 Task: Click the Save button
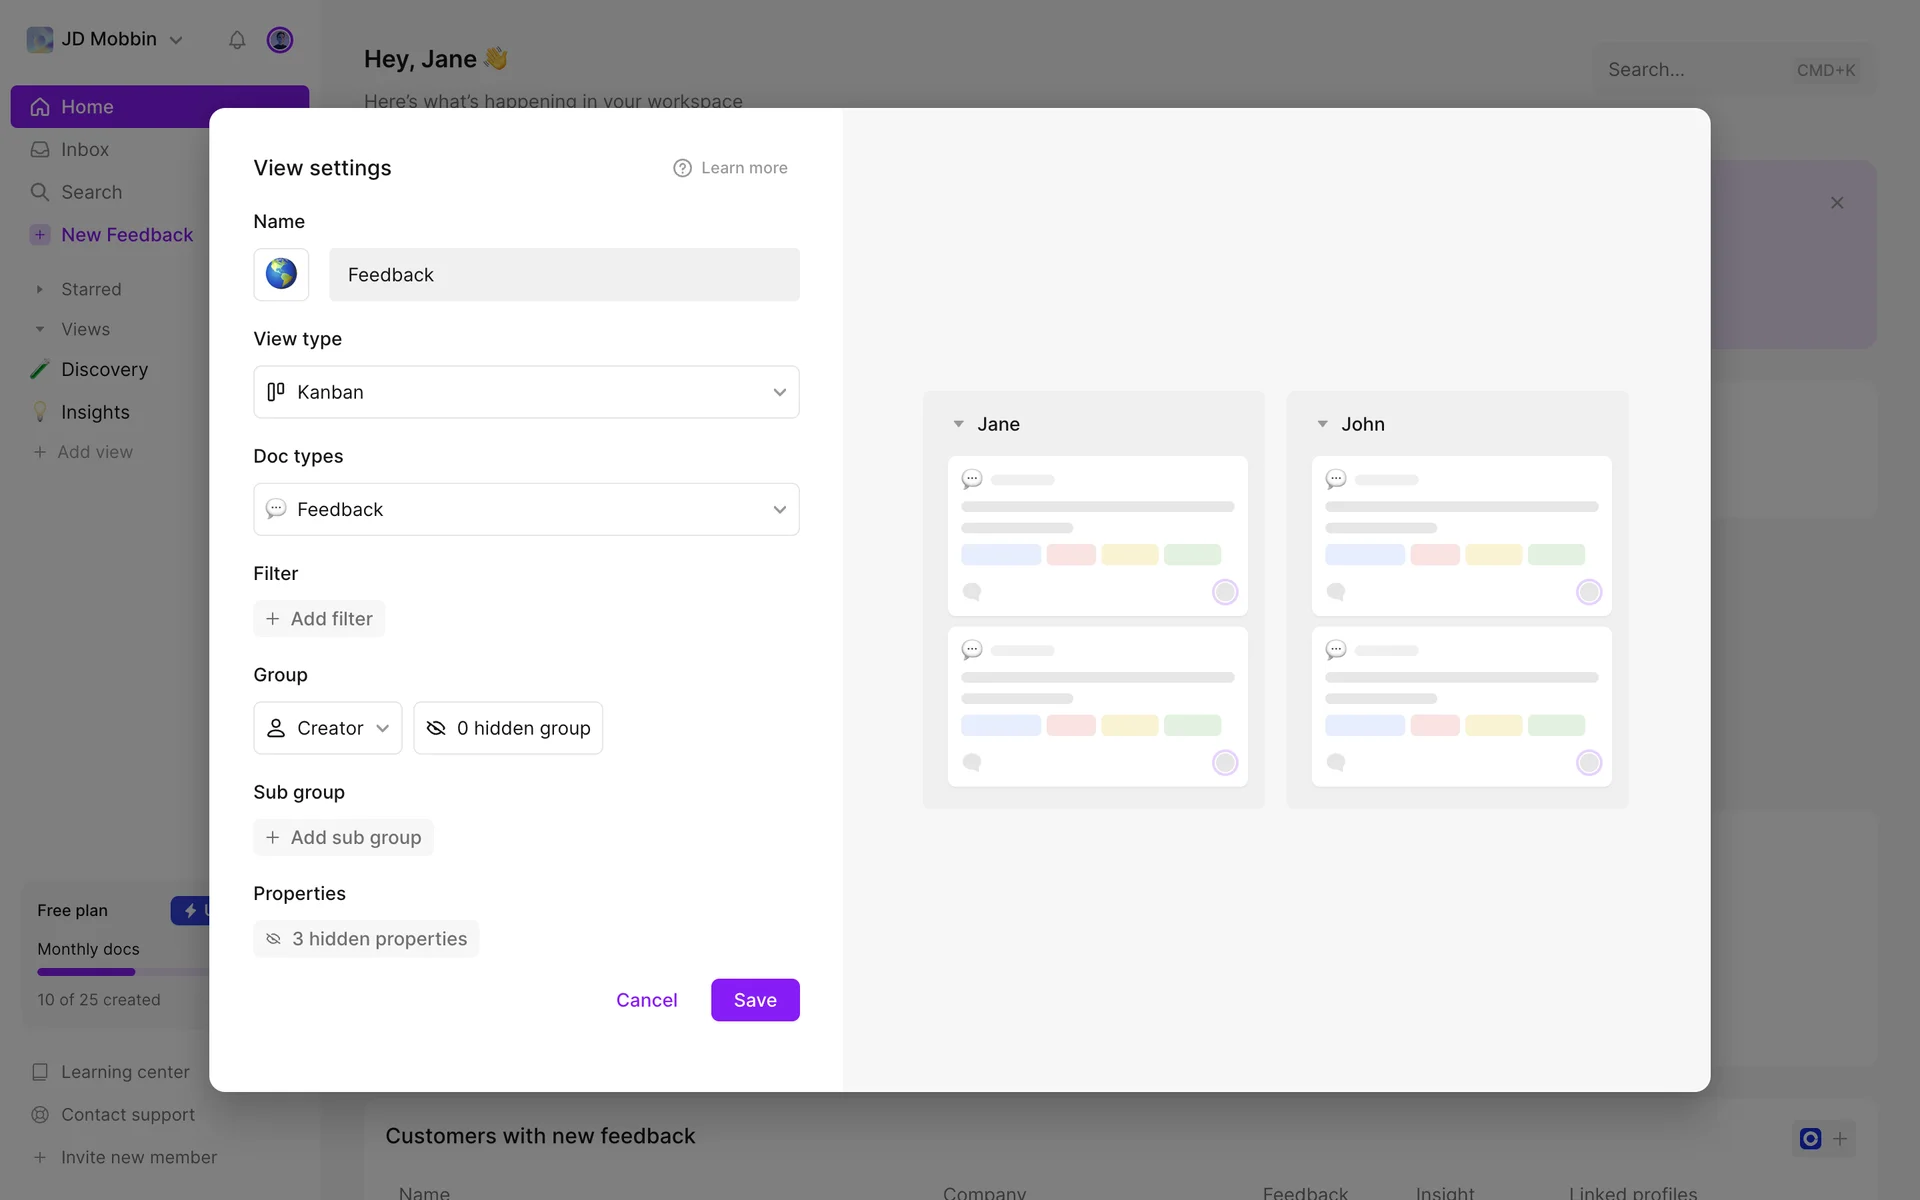pyautogui.click(x=755, y=1000)
